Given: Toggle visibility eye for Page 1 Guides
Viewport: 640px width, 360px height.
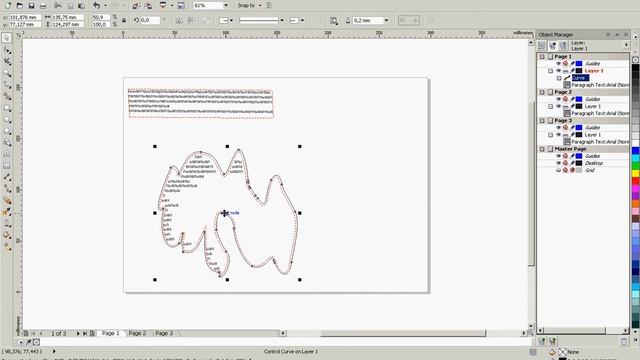Looking at the screenshot, I should pyautogui.click(x=558, y=64).
